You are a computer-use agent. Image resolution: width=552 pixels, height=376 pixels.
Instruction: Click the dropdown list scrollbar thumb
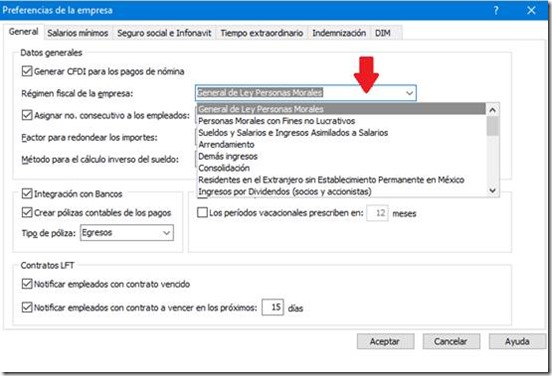(493, 126)
